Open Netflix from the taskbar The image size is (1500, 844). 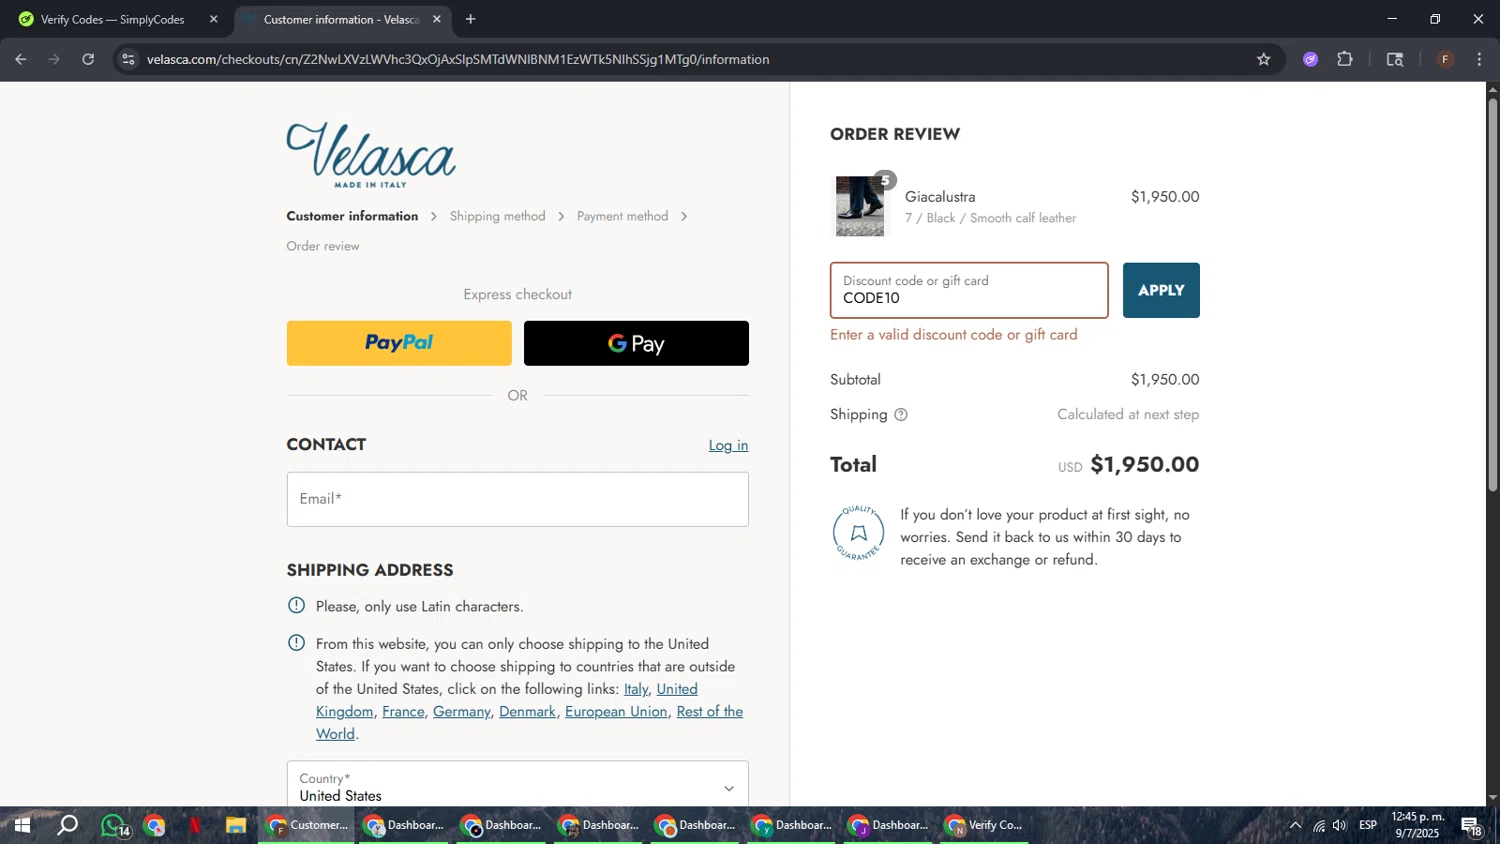tap(195, 826)
